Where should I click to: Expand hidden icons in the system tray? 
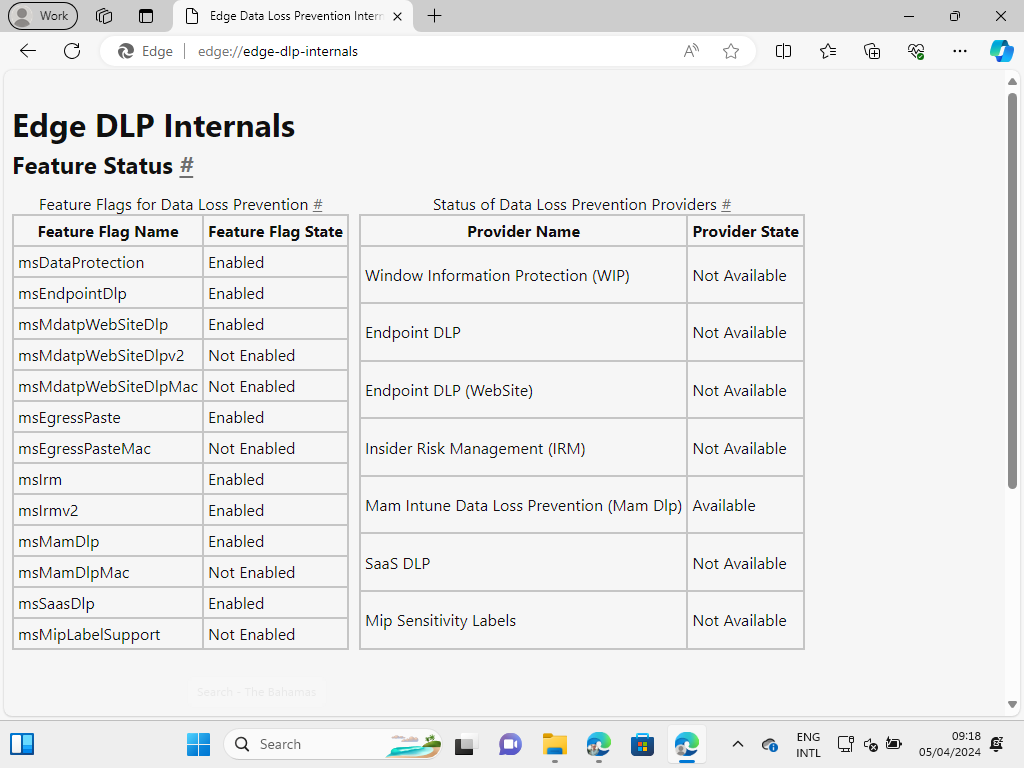[x=737, y=744]
